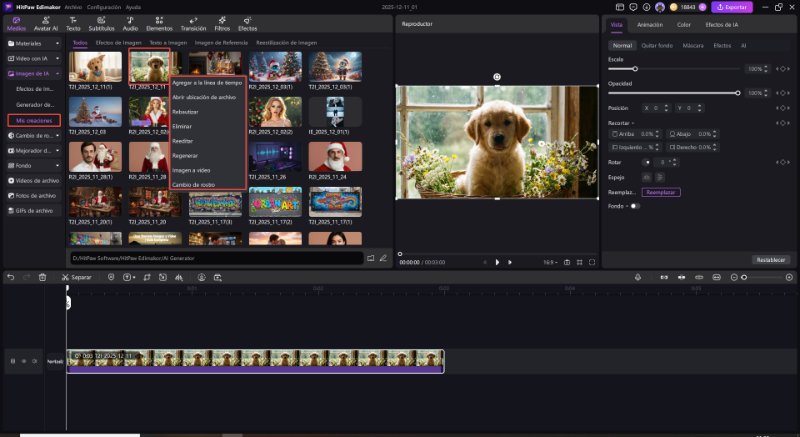Viewport: 800px width, 437px height.
Task: Delete selected clip with trash icon
Action: pos(42,277)
